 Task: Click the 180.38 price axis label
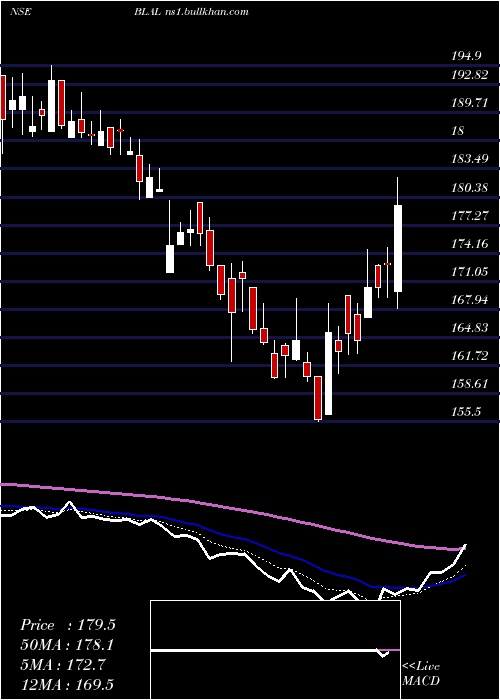470,188
